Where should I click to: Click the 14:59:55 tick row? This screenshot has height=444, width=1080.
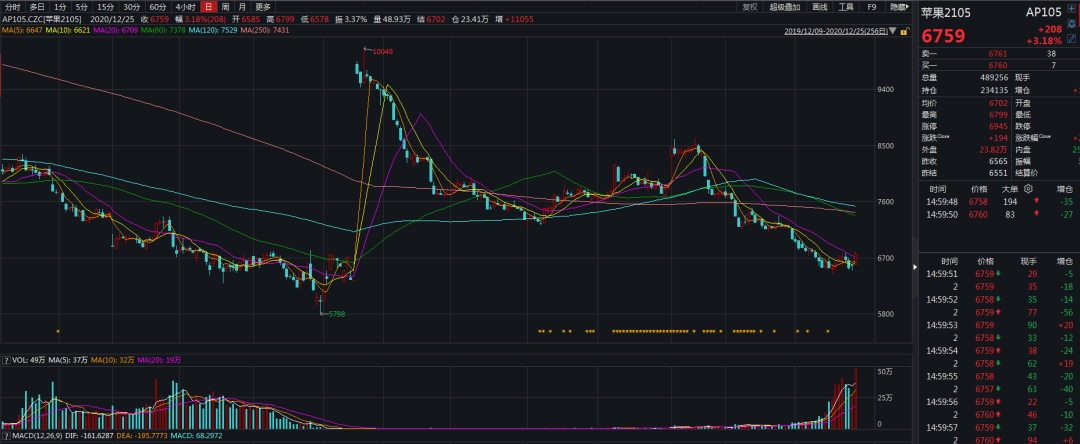(x=997, y=376)
